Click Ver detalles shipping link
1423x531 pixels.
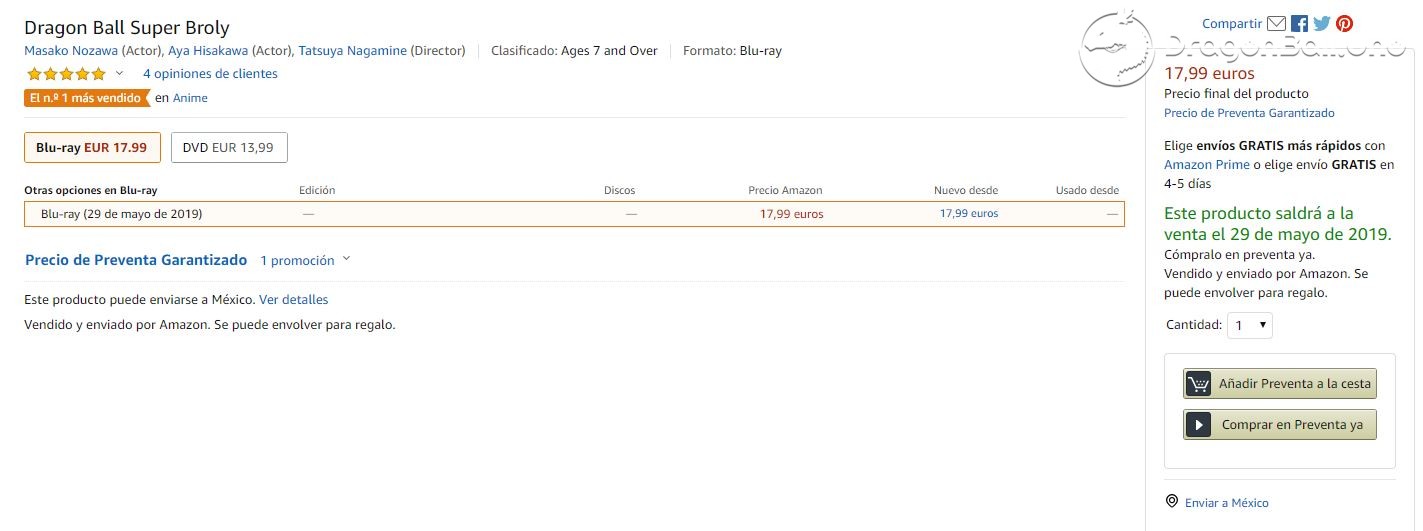coord(293,299)
